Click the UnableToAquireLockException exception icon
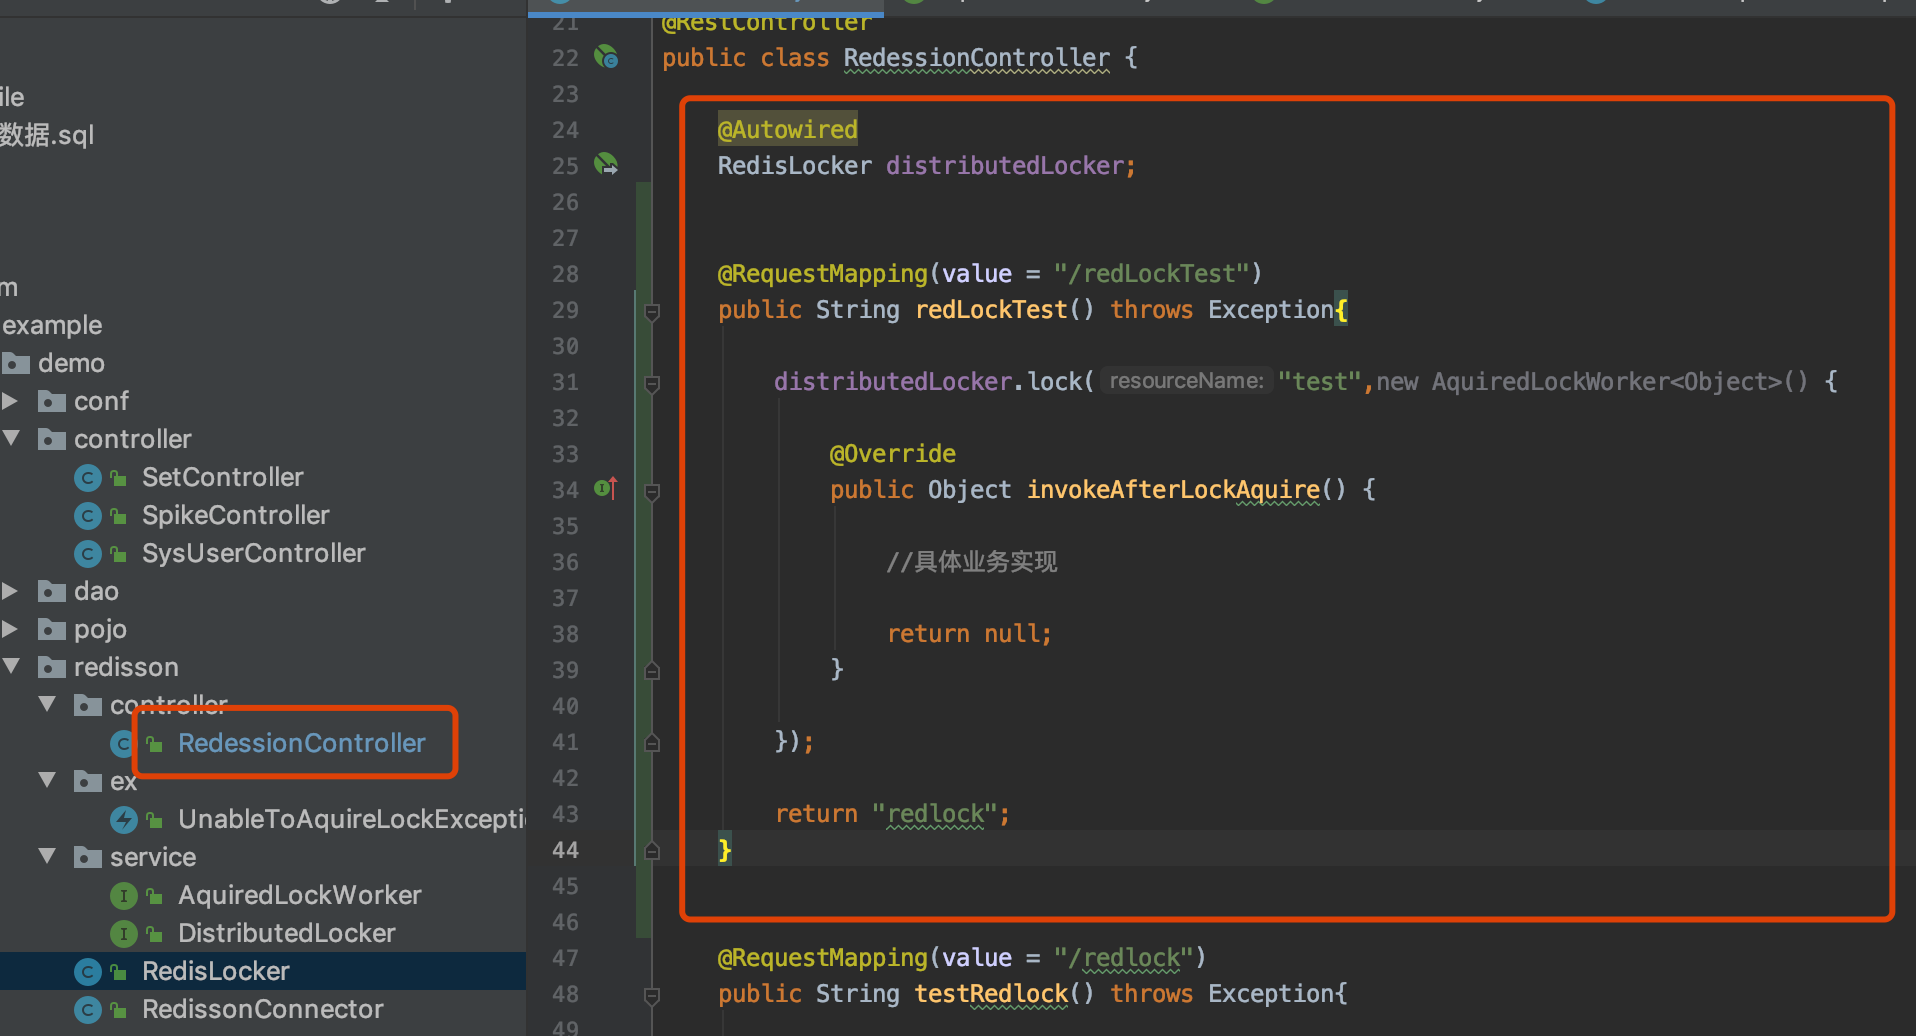The width and height of the screenshot is (1916, 1036). coord(123,820)
